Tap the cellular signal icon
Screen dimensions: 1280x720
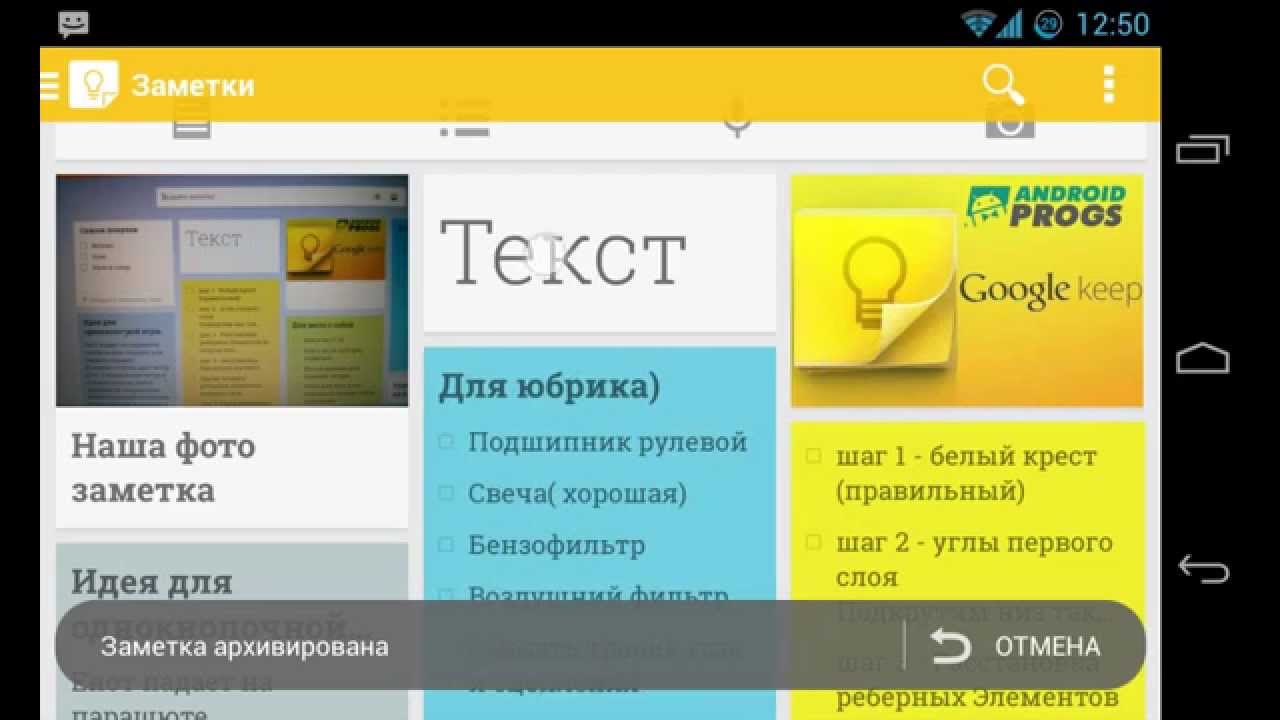[x=1011, y=23]
